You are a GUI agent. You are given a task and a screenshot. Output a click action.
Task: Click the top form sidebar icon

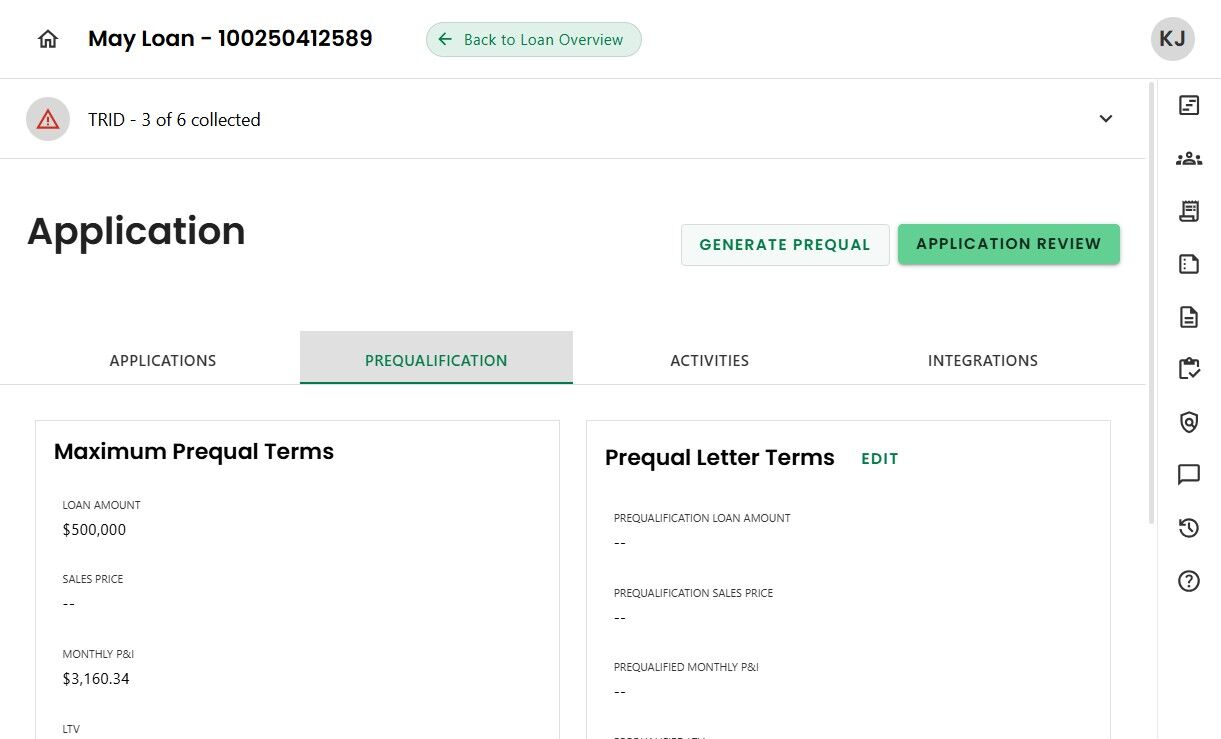pyautogui.click(x=1189, y=105)
